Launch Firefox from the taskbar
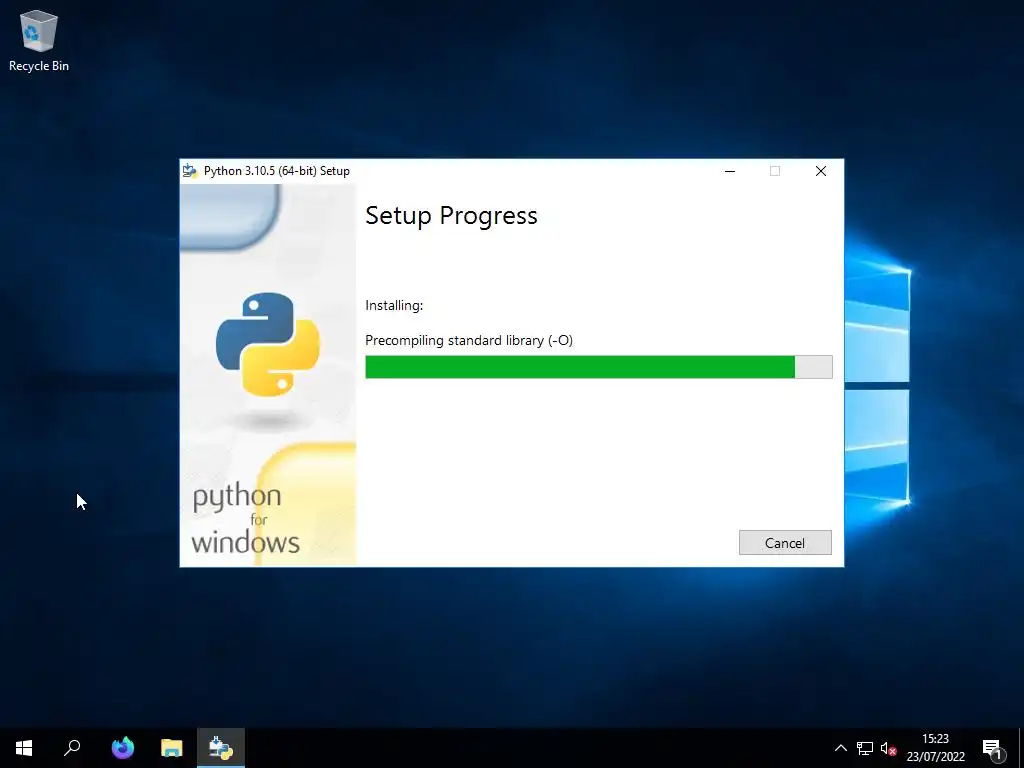Viewport: 1024px width, 768px height. coord(123,748)
